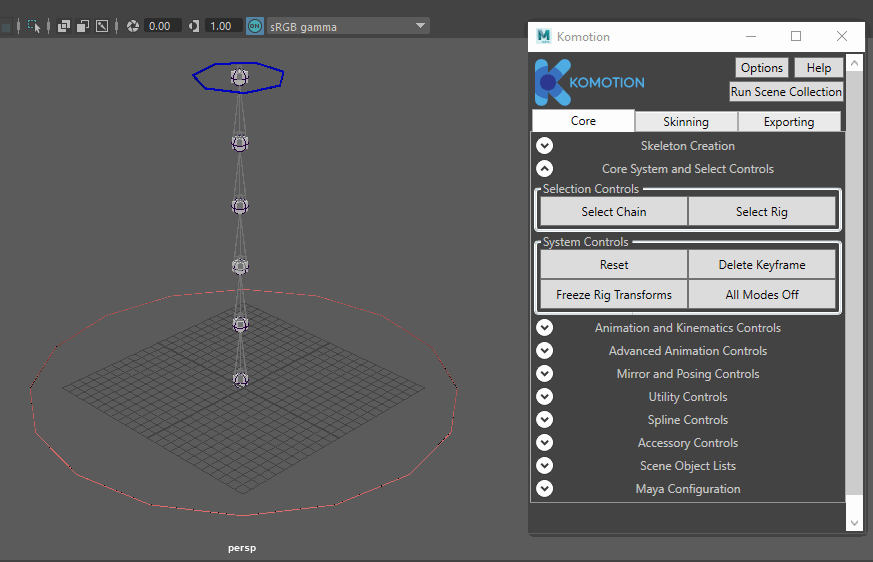Click Komotion panel scrollbar up arrow
873x562 pixels.
[854, 63]
